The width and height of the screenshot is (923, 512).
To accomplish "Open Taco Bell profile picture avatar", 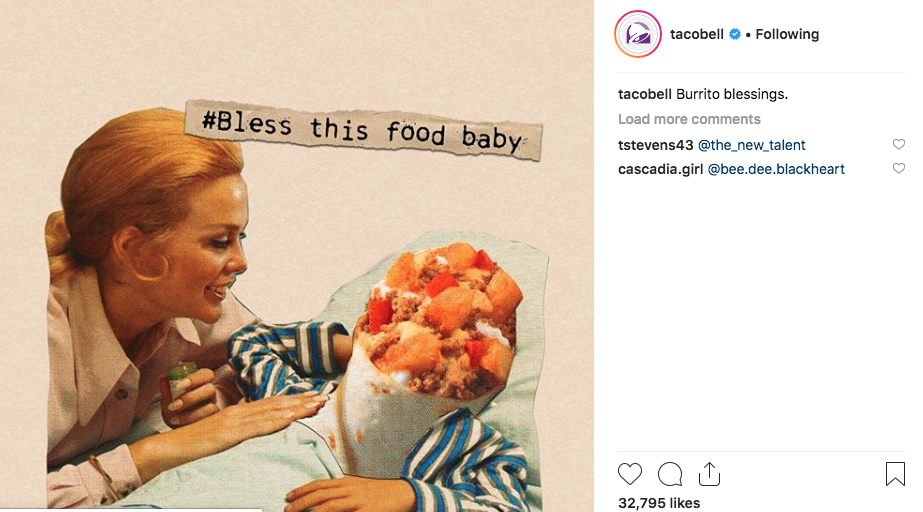I will tap(638, 34).
